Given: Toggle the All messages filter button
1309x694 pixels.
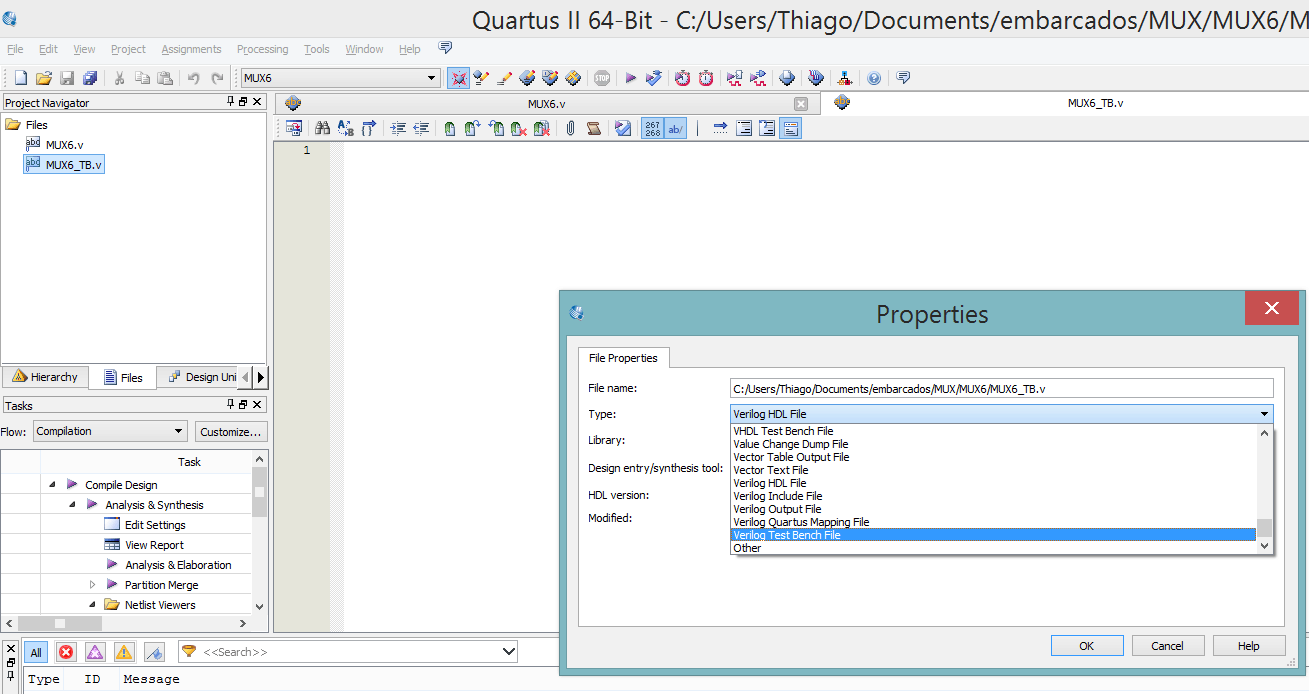Looking at the screenshot, I should tap(36, 652).
